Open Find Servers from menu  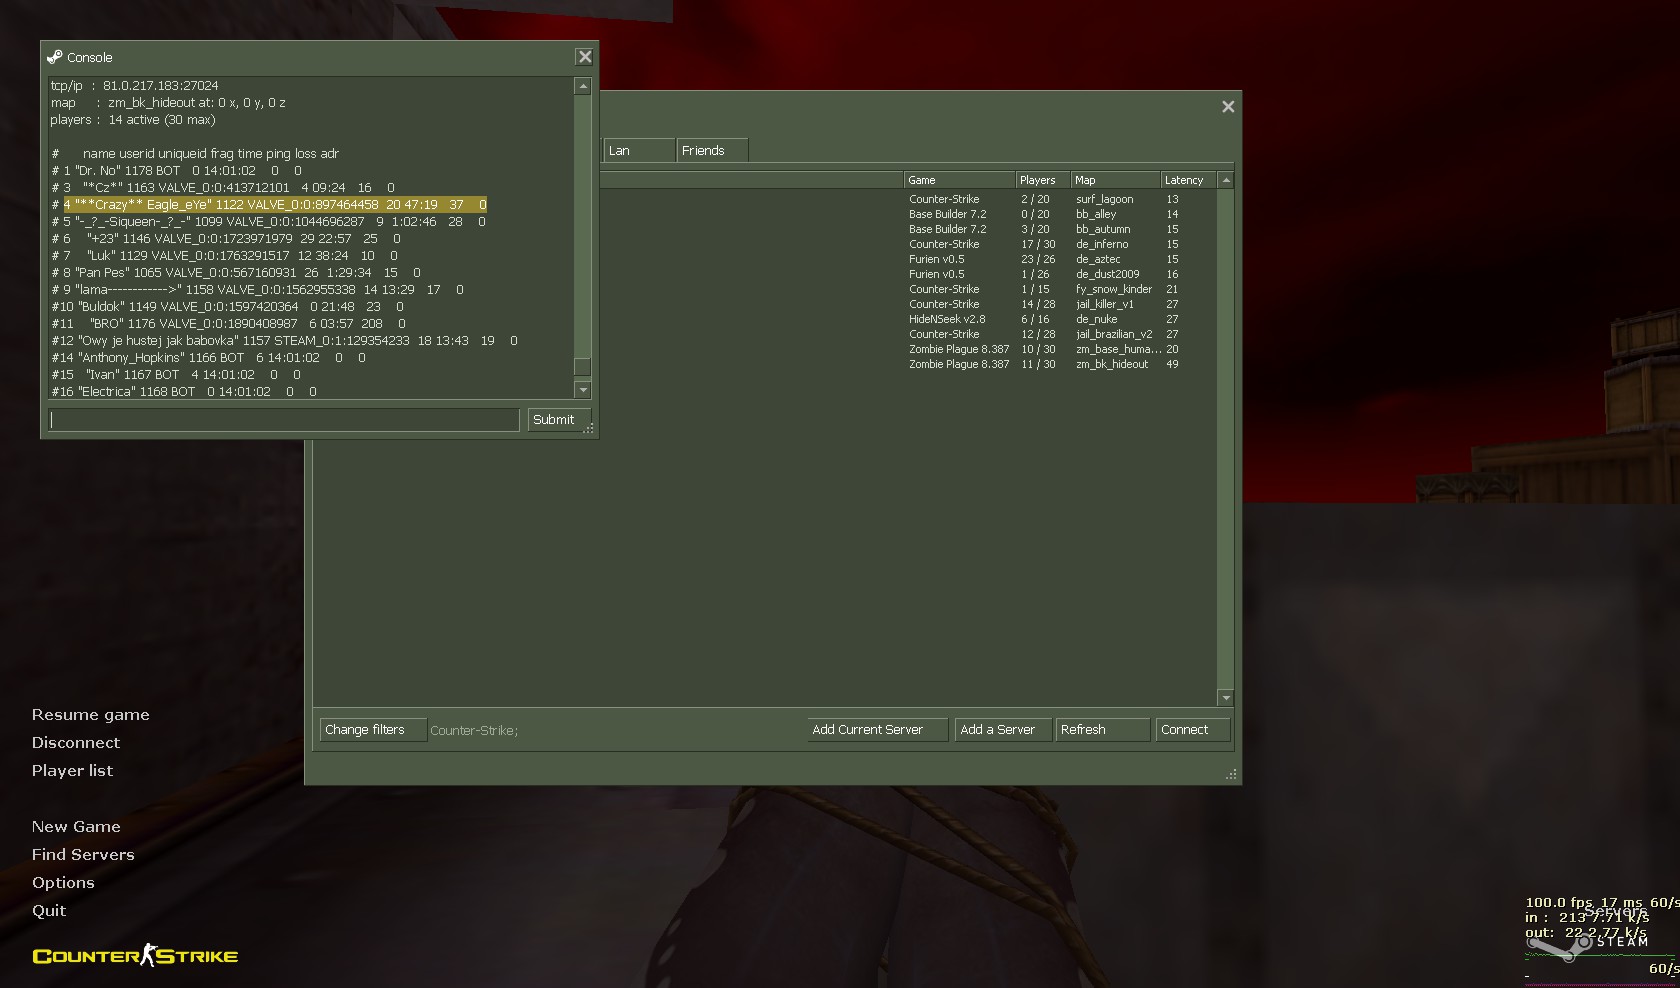pos(83,855)
